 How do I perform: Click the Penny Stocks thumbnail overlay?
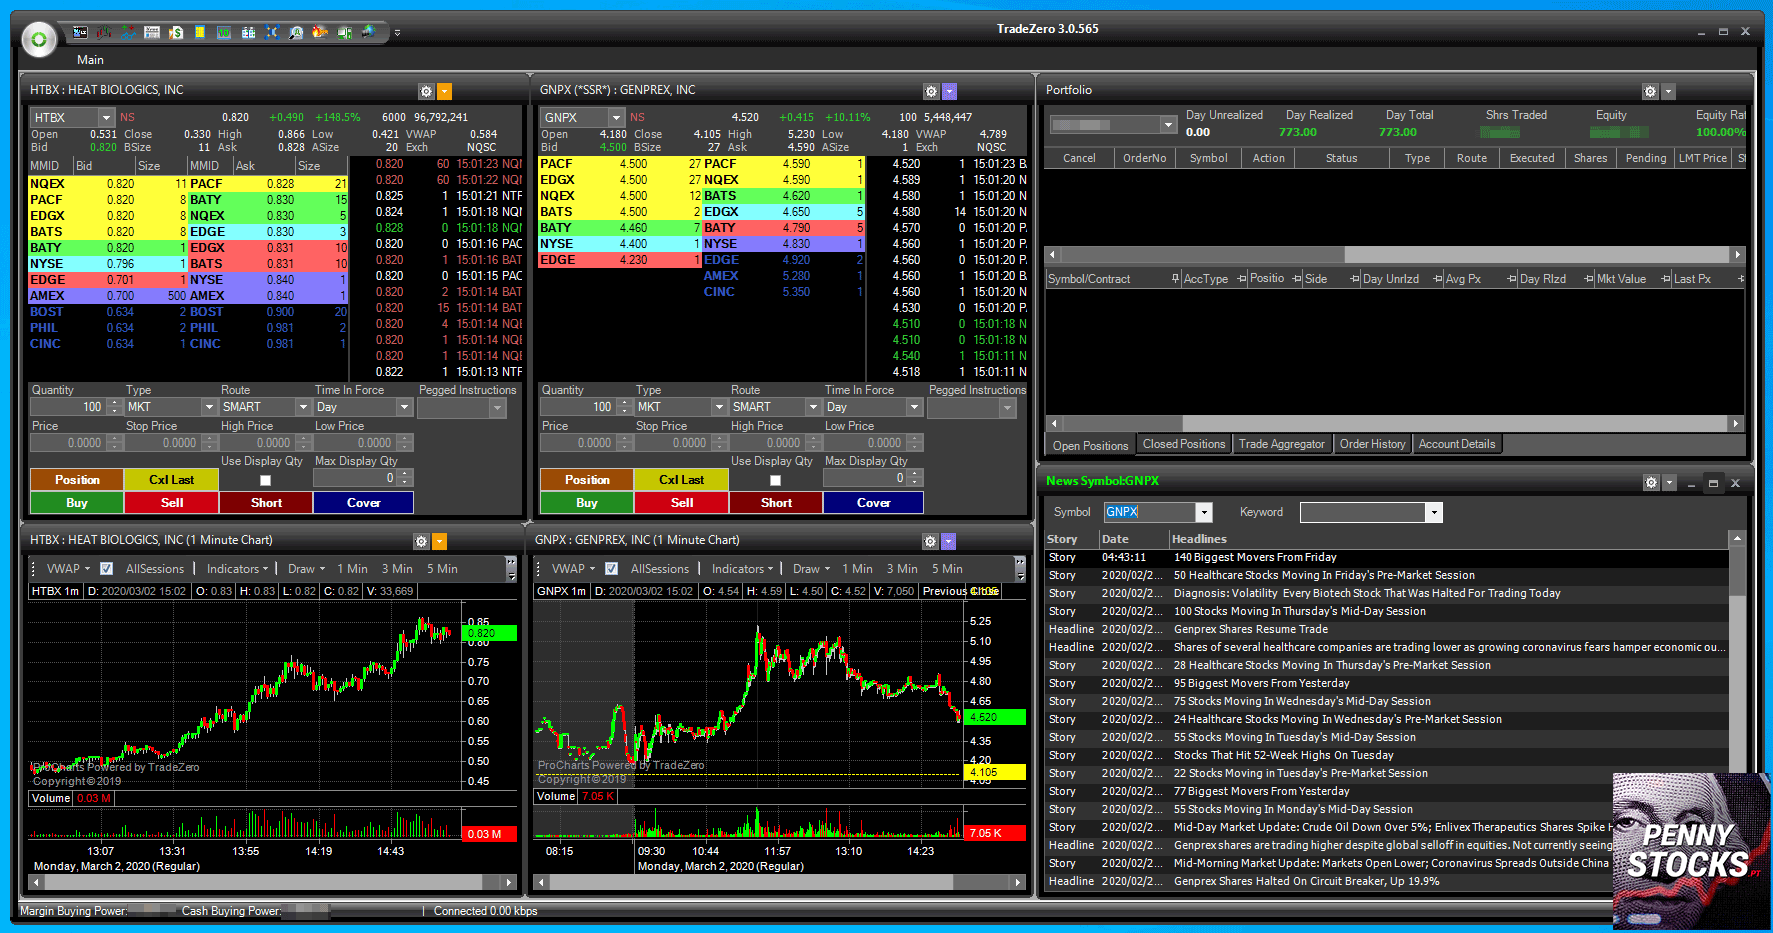pyautogui.click(x=1690, y=850)
